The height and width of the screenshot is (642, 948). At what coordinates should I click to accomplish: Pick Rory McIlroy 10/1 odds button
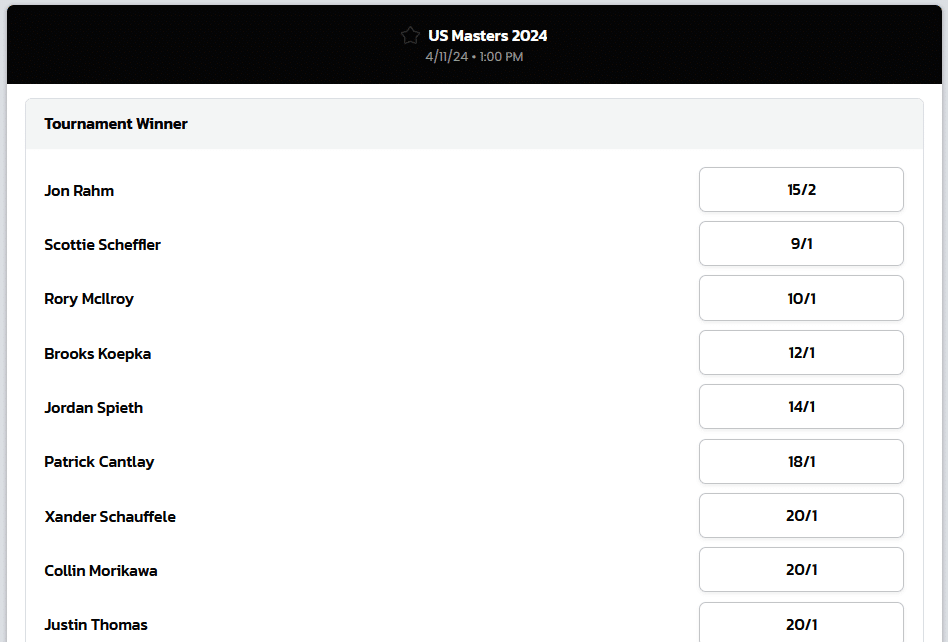click(801, 298)
